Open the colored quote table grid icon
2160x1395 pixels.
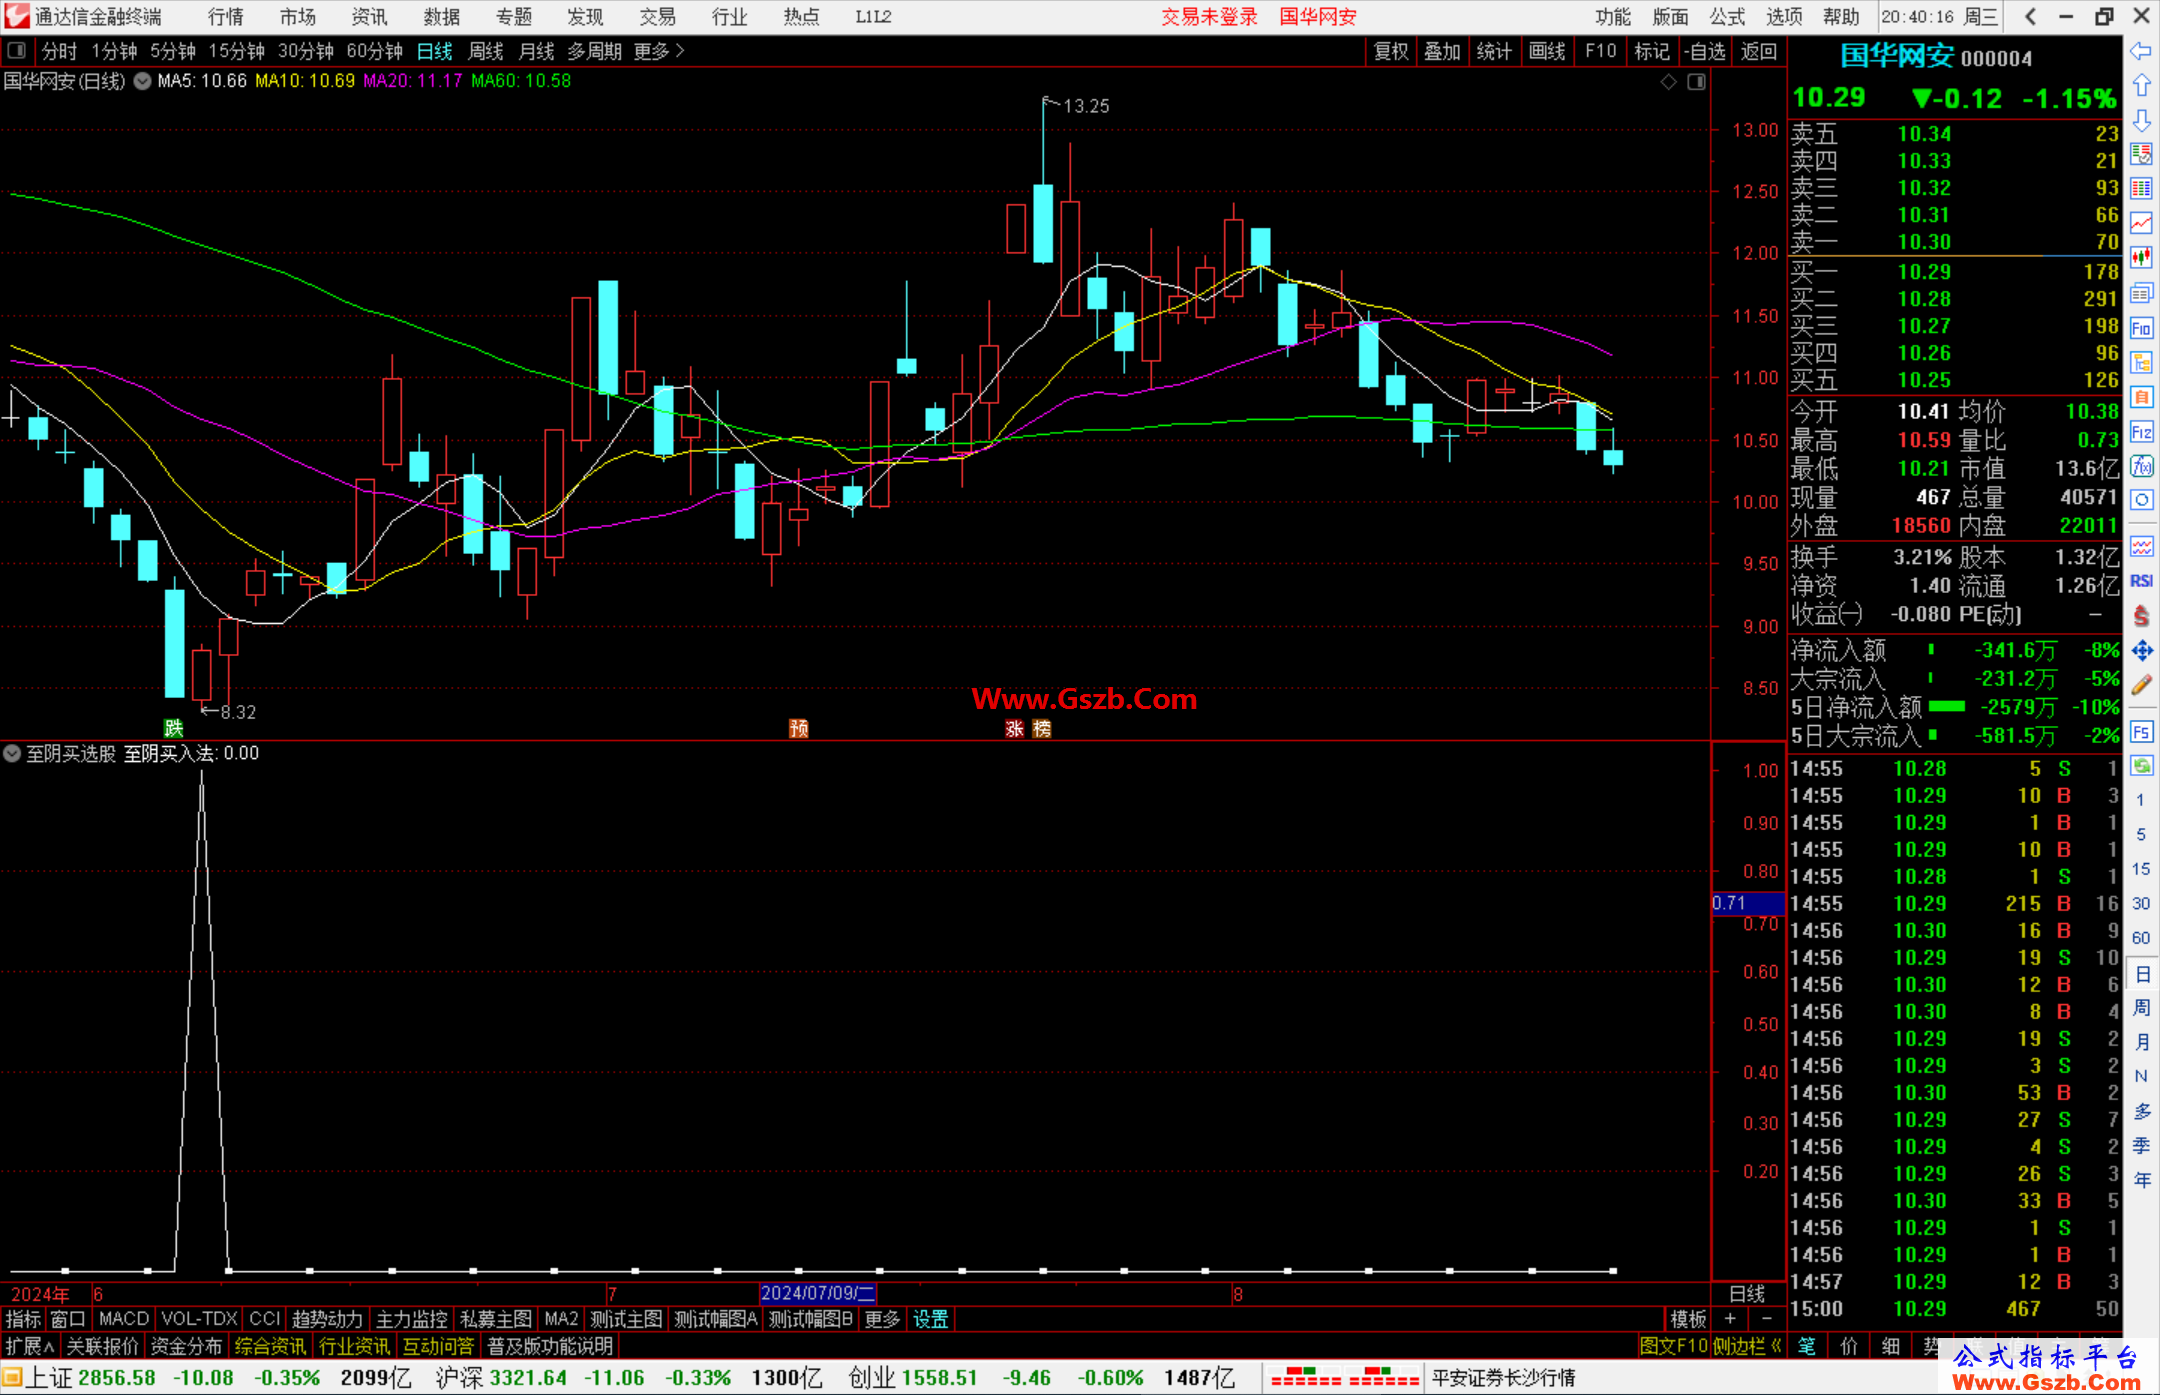[x=2141, y=189]
